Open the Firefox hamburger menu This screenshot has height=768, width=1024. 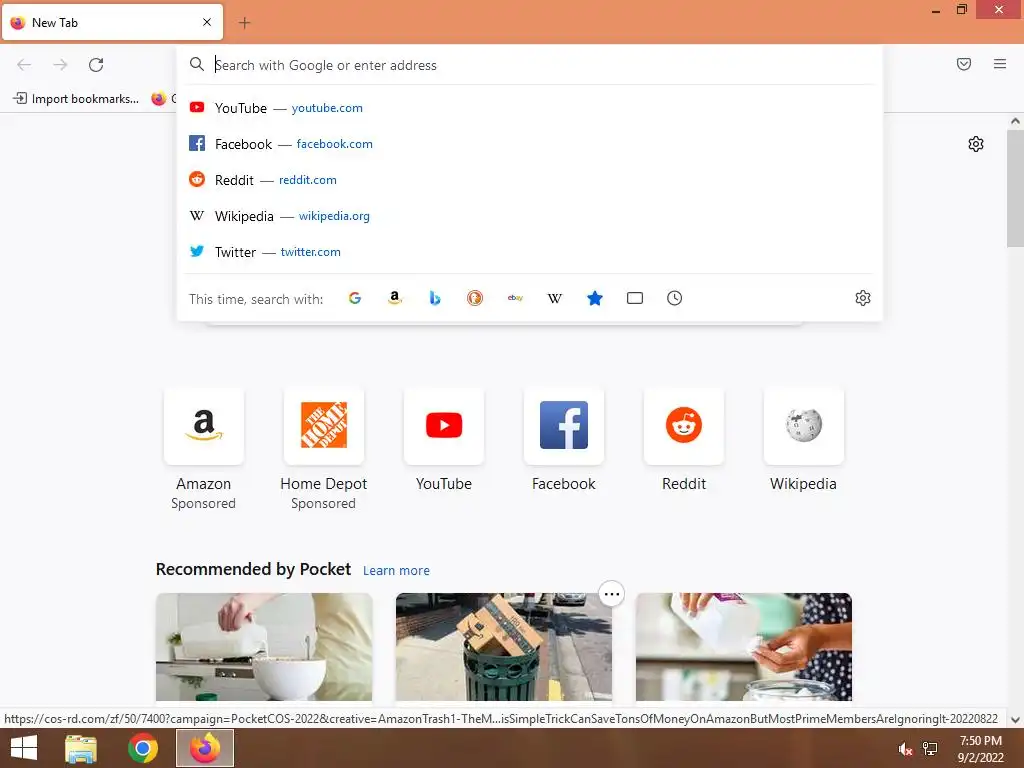pyautogui.click(x=1000, y=64)
